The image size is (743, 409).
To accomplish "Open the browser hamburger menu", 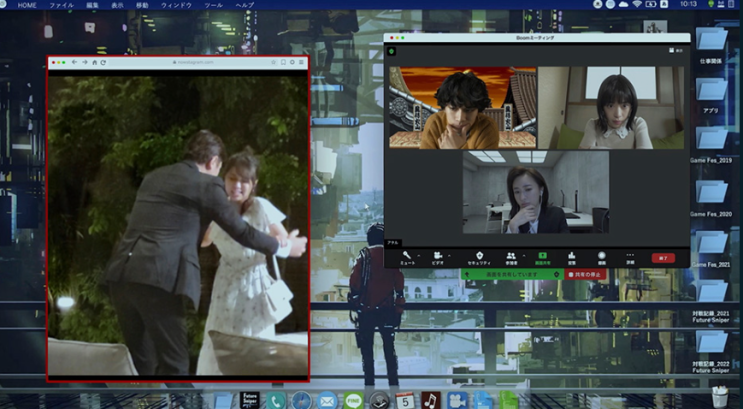I will pos(301,62).
